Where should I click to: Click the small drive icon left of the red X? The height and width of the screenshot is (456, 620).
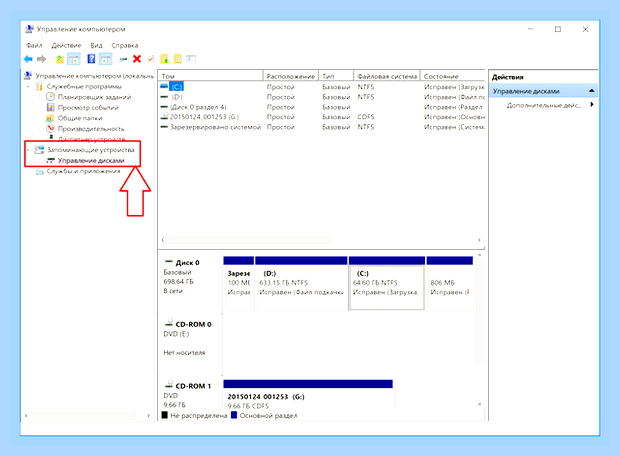(x=123, y=59)
